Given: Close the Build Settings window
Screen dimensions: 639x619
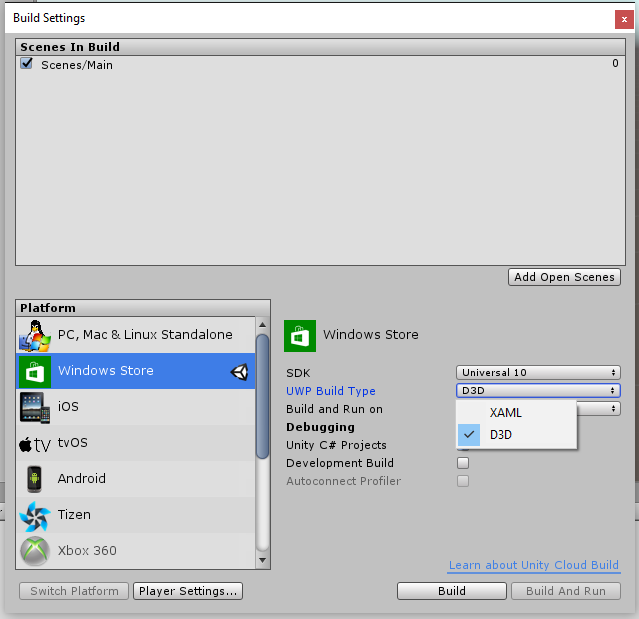Looking at the screenshot, I should coord(624,20).
